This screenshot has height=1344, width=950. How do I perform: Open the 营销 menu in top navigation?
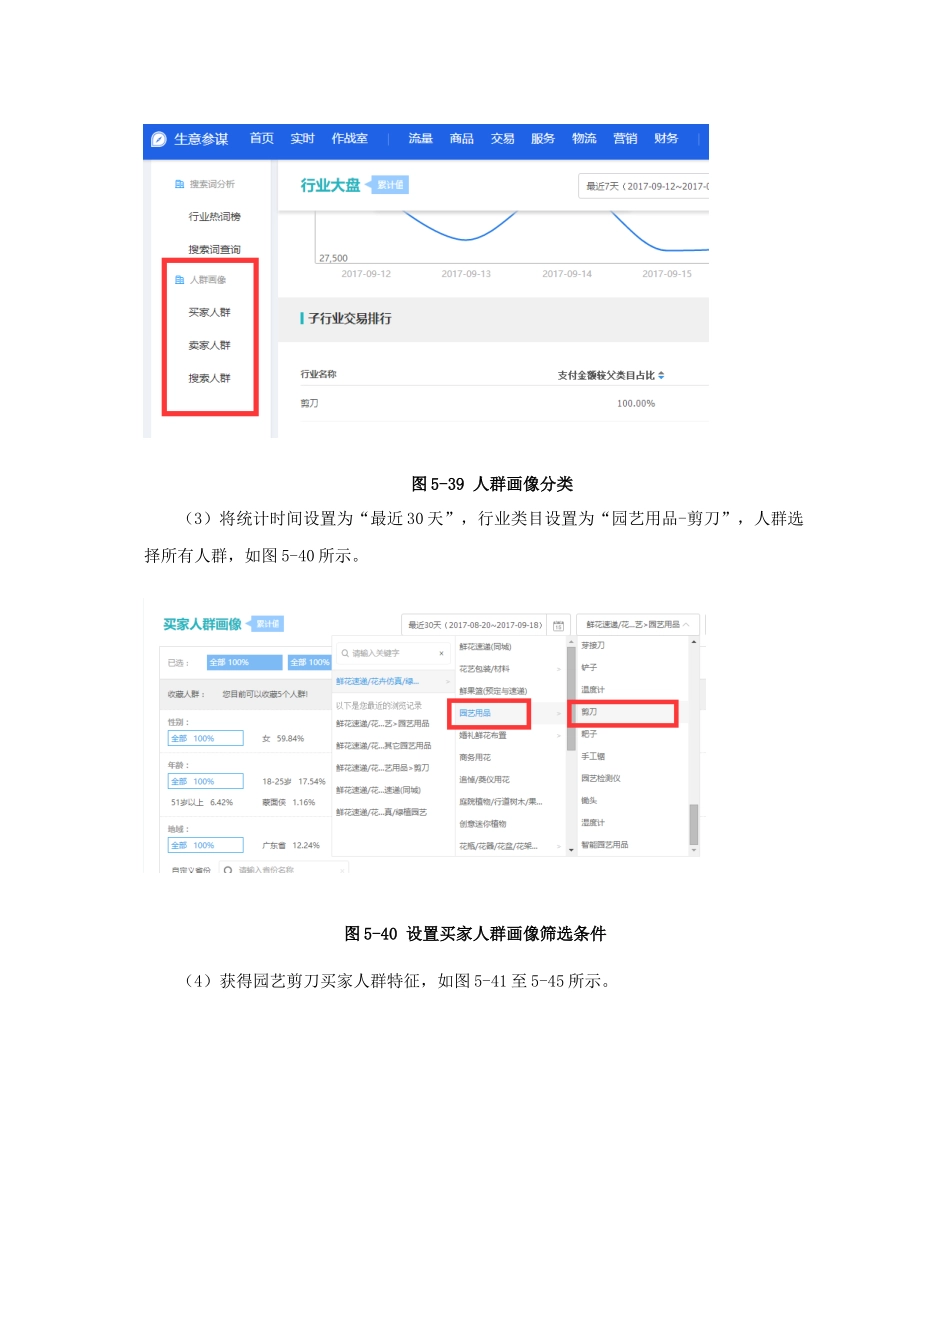[x=626, y=139]
